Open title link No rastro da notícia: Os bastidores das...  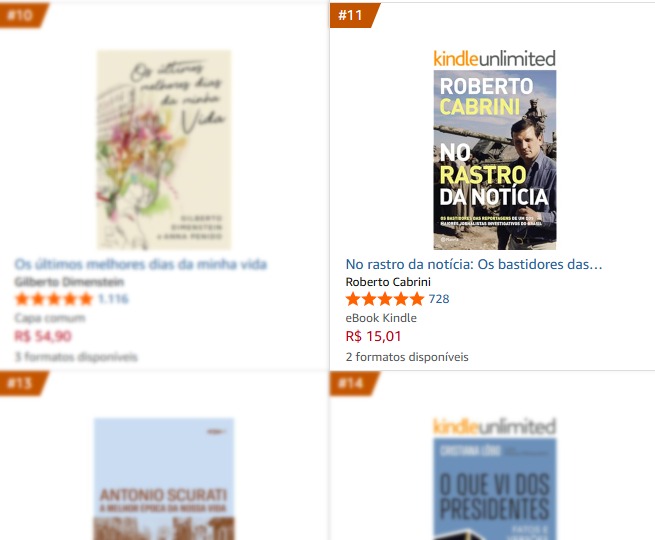[474, 264]
